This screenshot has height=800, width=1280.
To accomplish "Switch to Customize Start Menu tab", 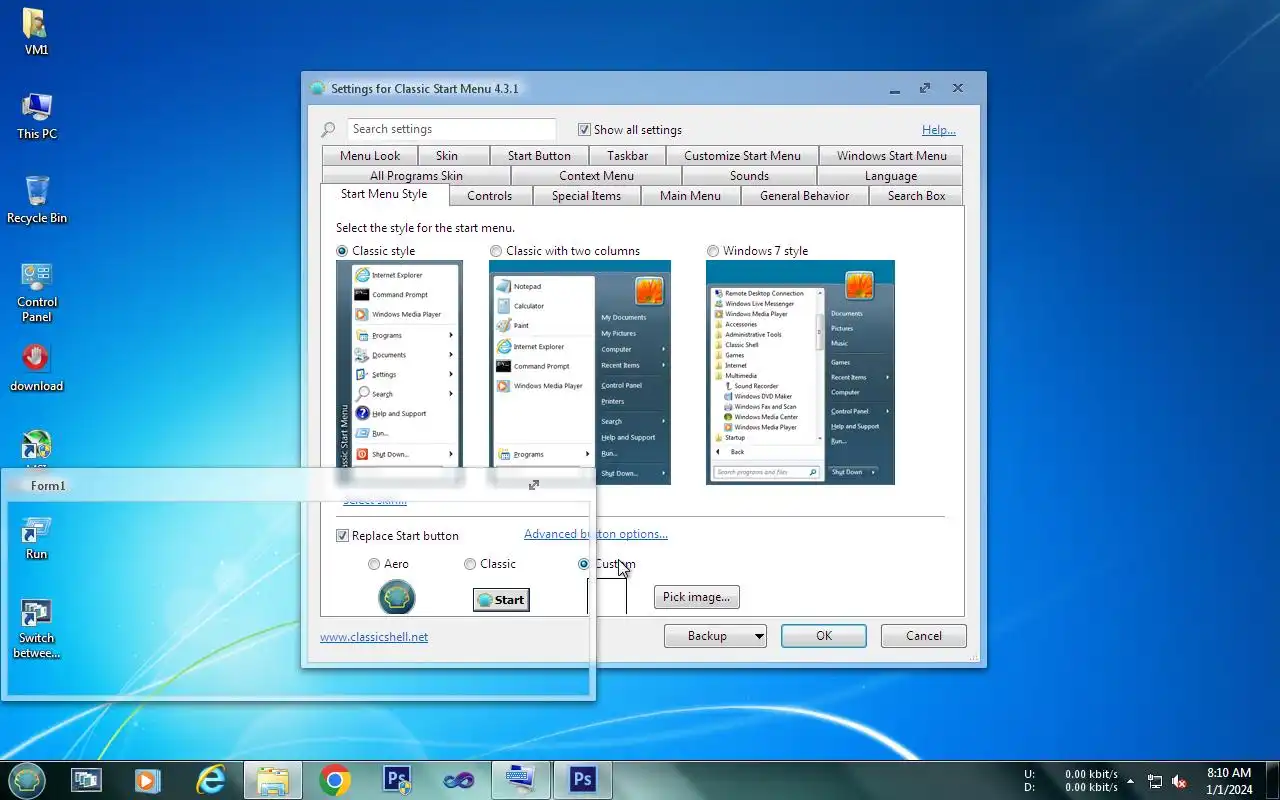I will pyautogui.click(x=742, y=156).
